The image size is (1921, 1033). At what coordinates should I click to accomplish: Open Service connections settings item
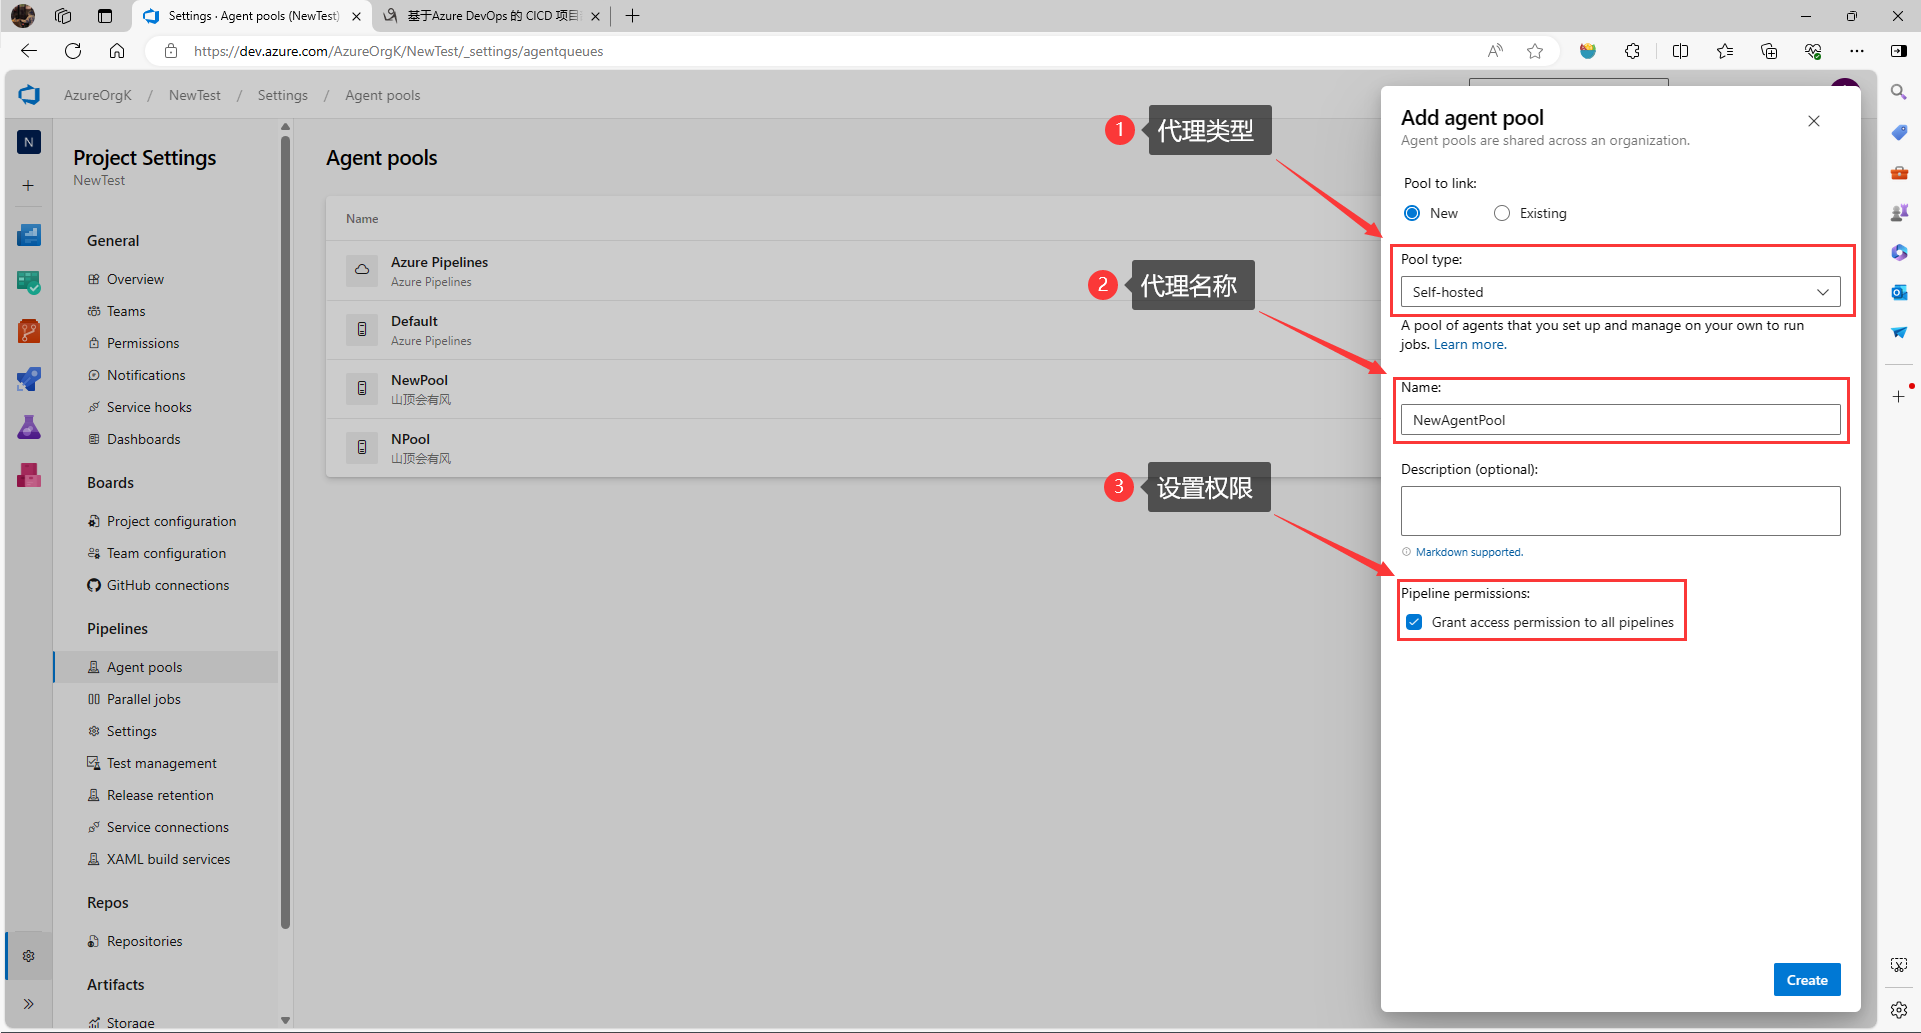click(166, 827)
